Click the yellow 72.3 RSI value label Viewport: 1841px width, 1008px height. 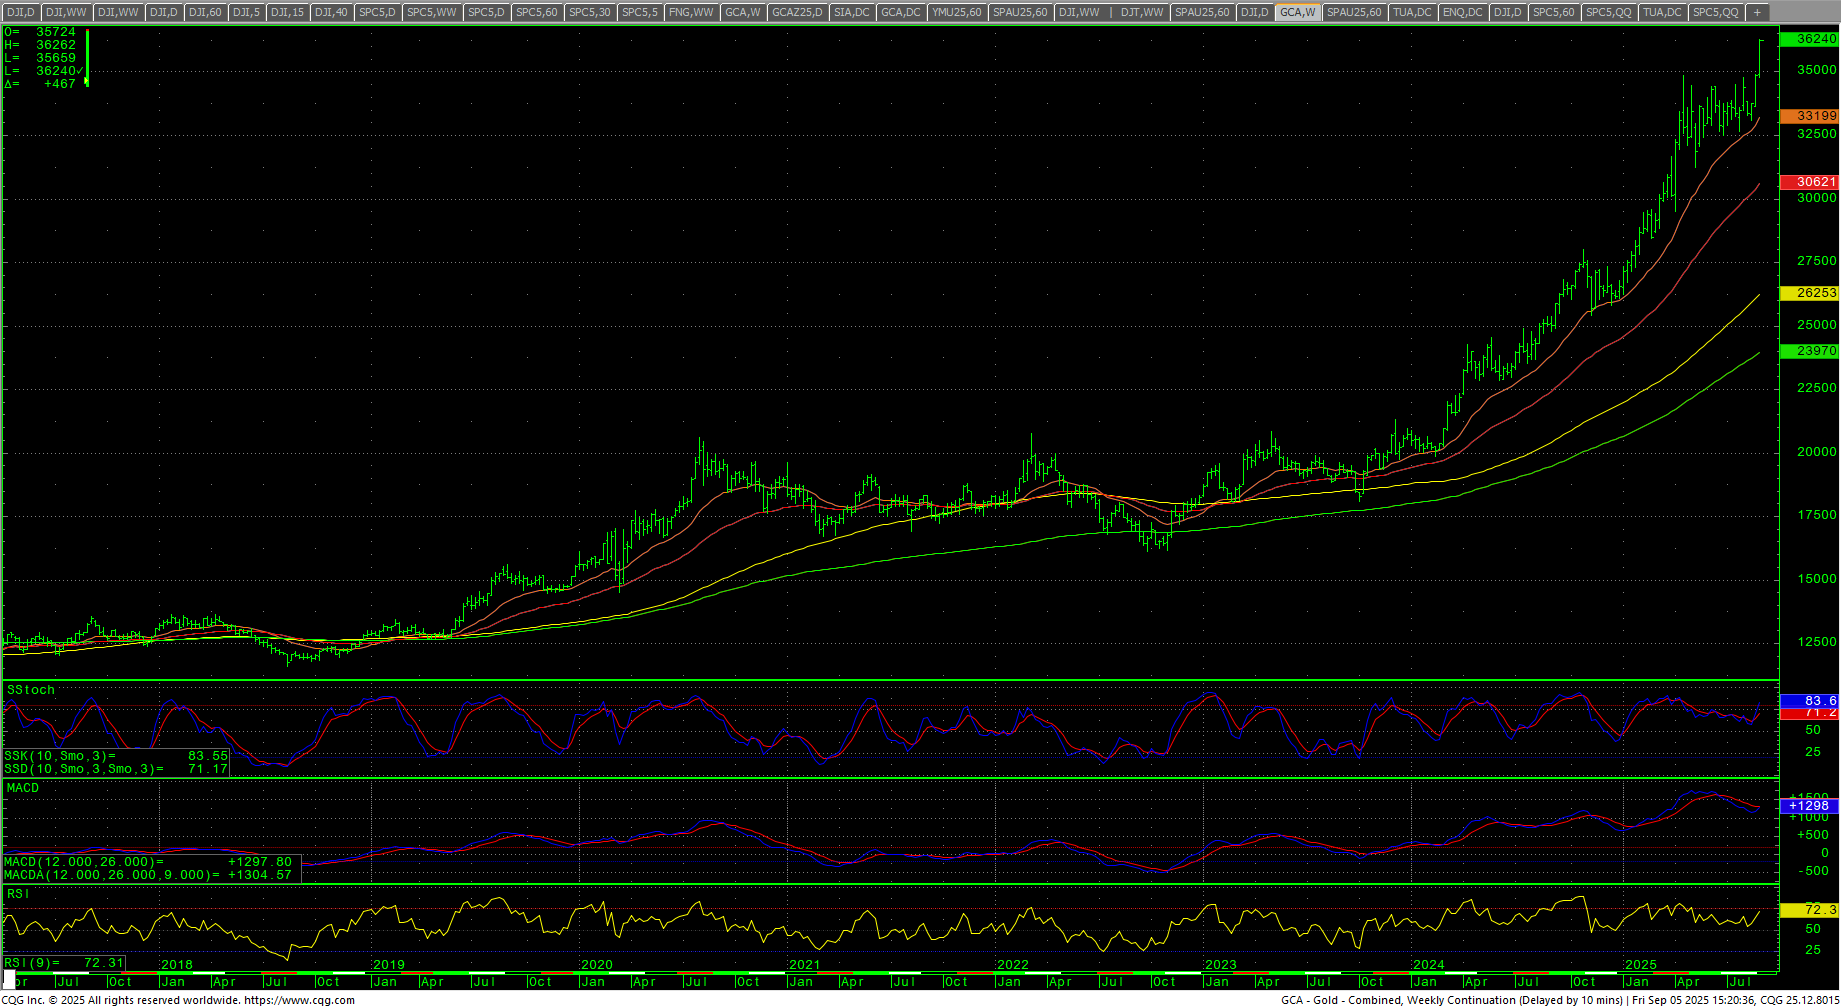[1810, 910]
